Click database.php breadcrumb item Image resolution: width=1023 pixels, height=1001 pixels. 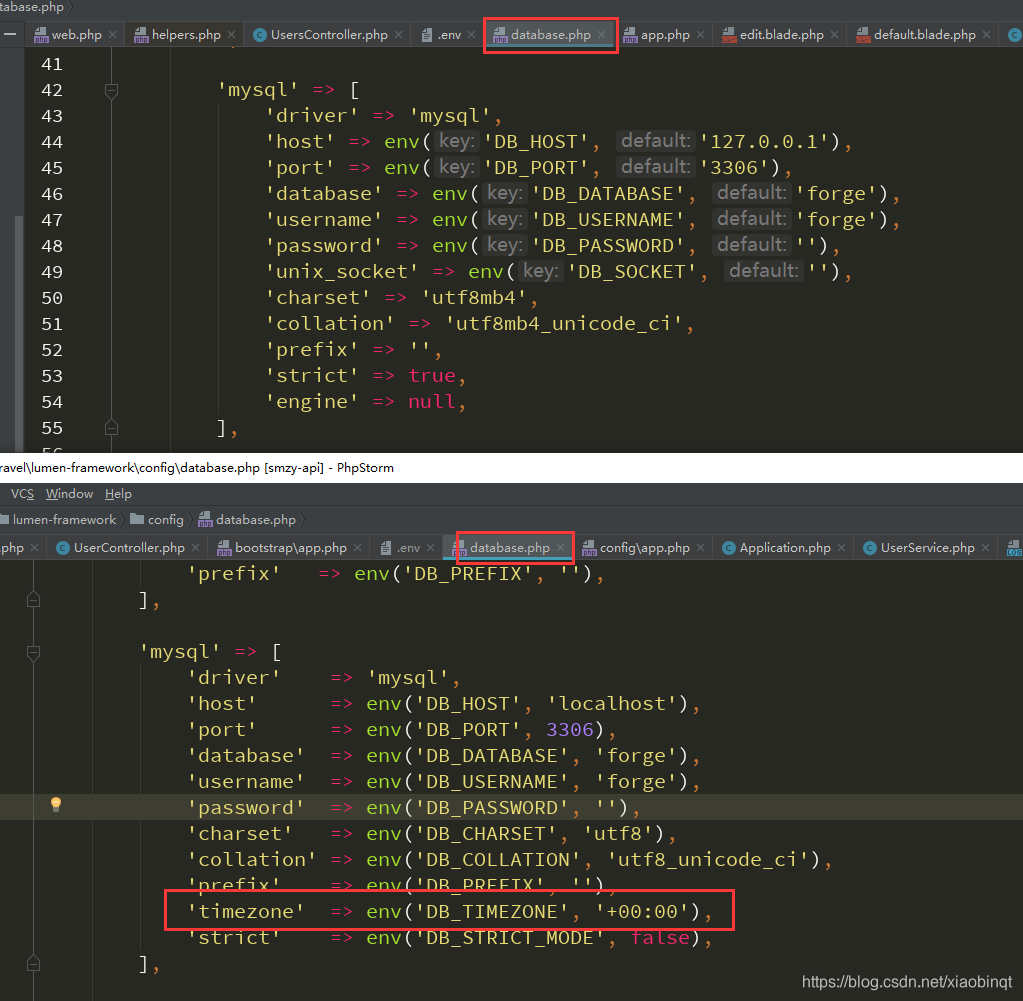tap(247, 519)
